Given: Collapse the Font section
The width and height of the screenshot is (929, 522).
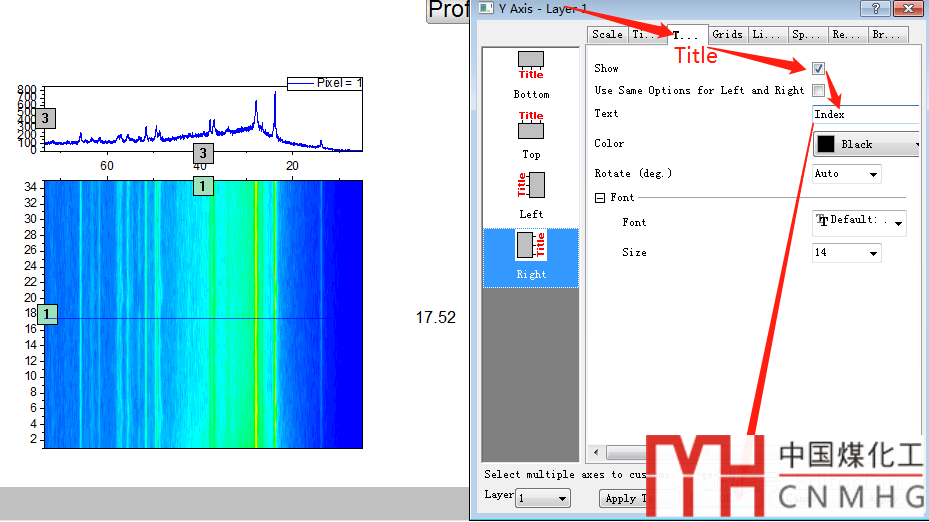Looking at the screenshot, I should (x=600, y=198).
